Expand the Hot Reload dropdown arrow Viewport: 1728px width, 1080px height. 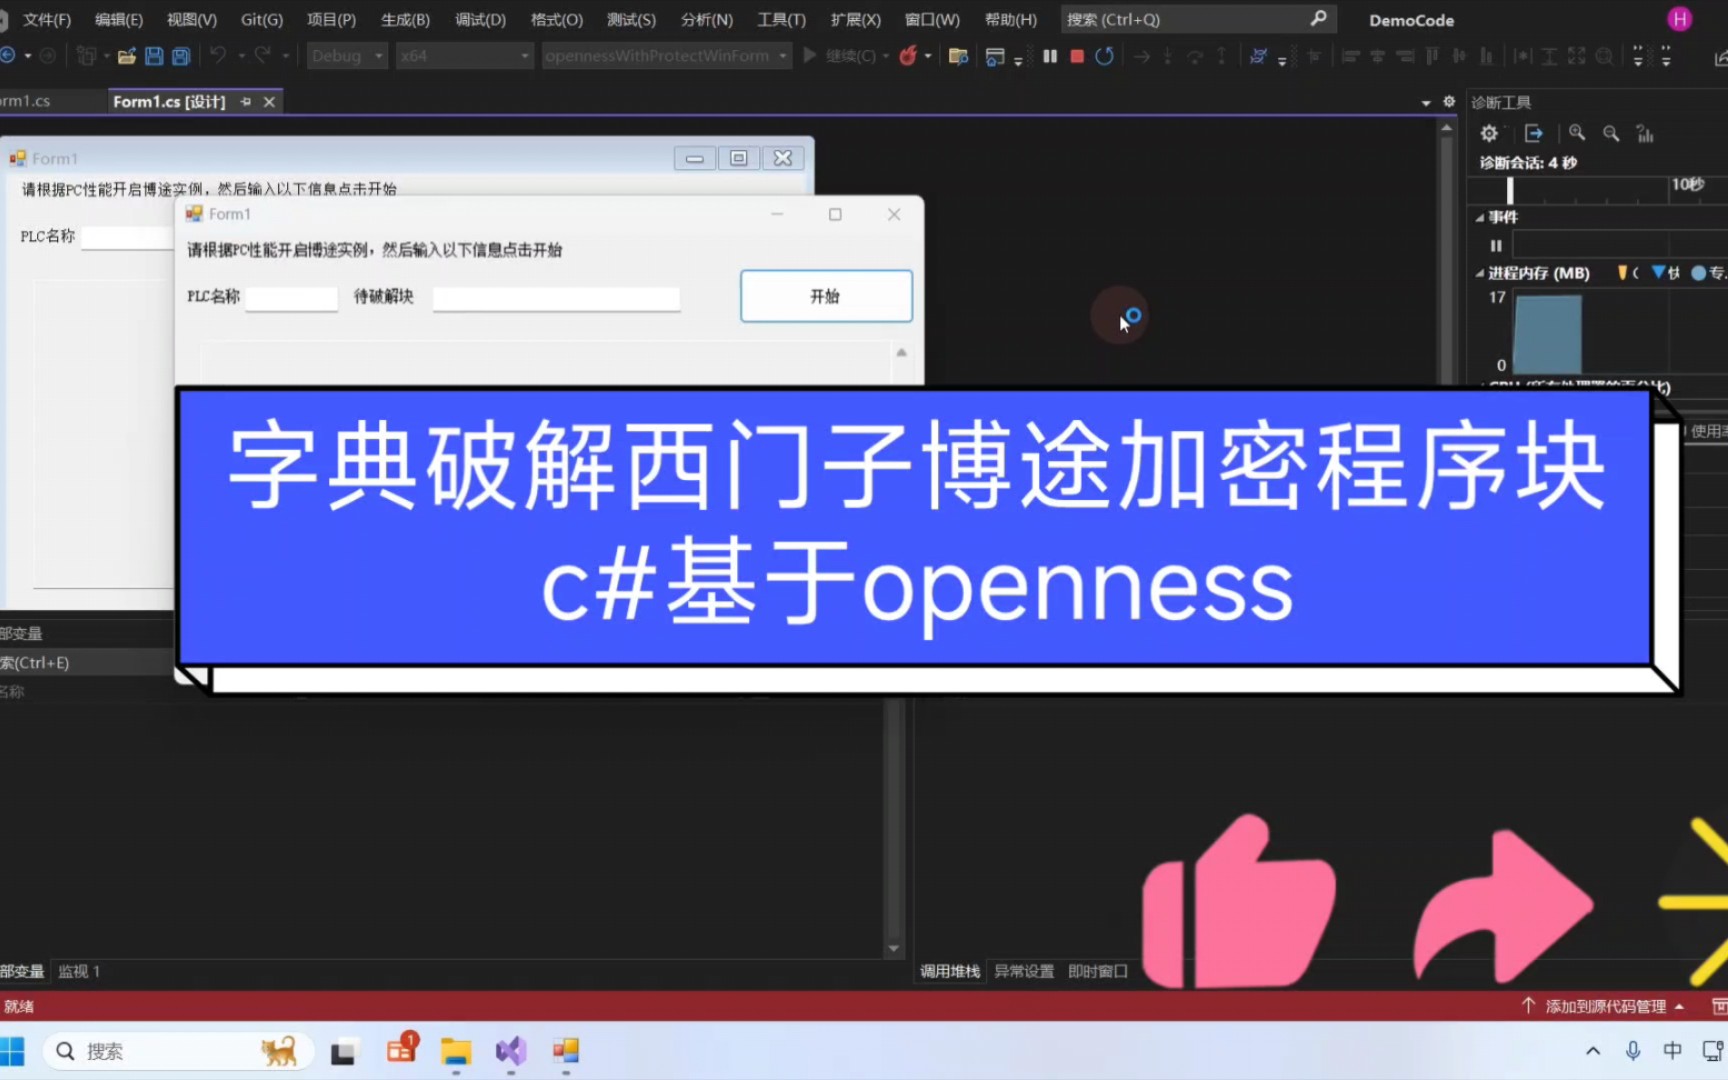point(928,56)
